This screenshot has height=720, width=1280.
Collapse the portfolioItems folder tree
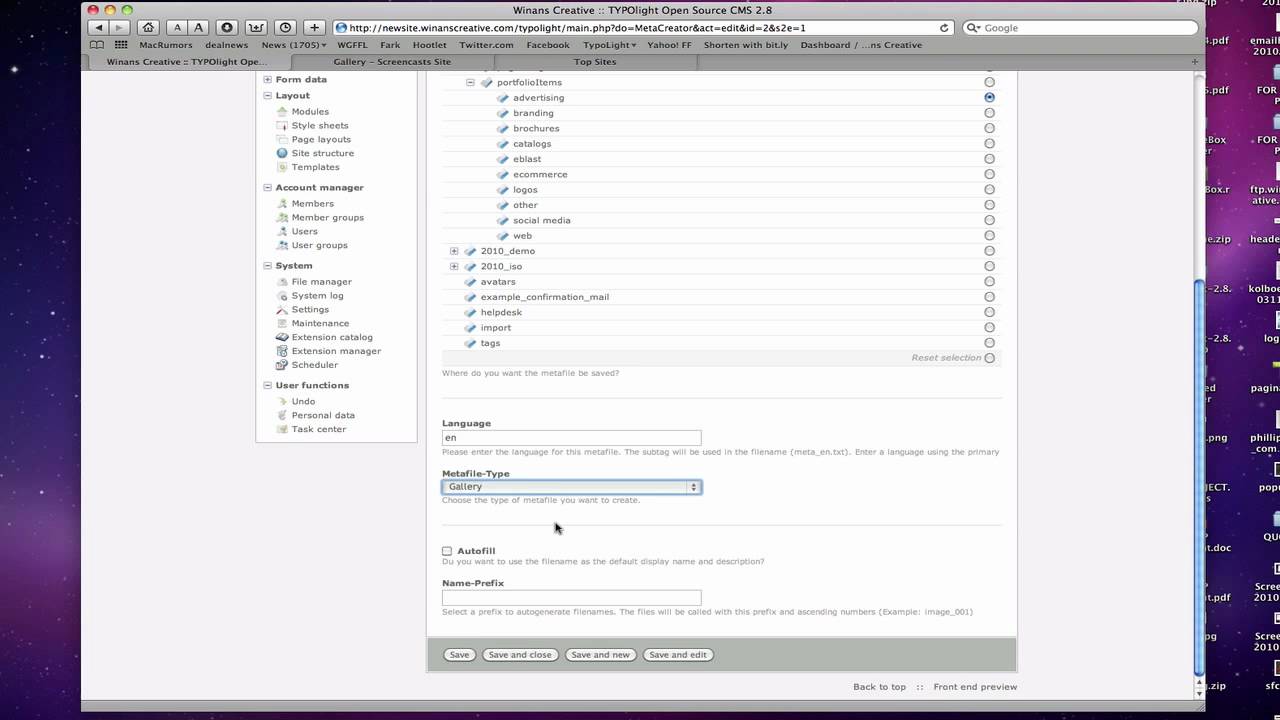[470, 82]
